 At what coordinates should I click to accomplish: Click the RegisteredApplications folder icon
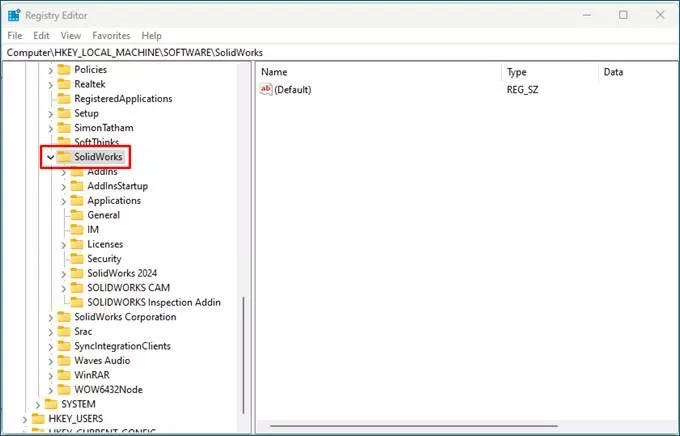click(x=64, y=98)
